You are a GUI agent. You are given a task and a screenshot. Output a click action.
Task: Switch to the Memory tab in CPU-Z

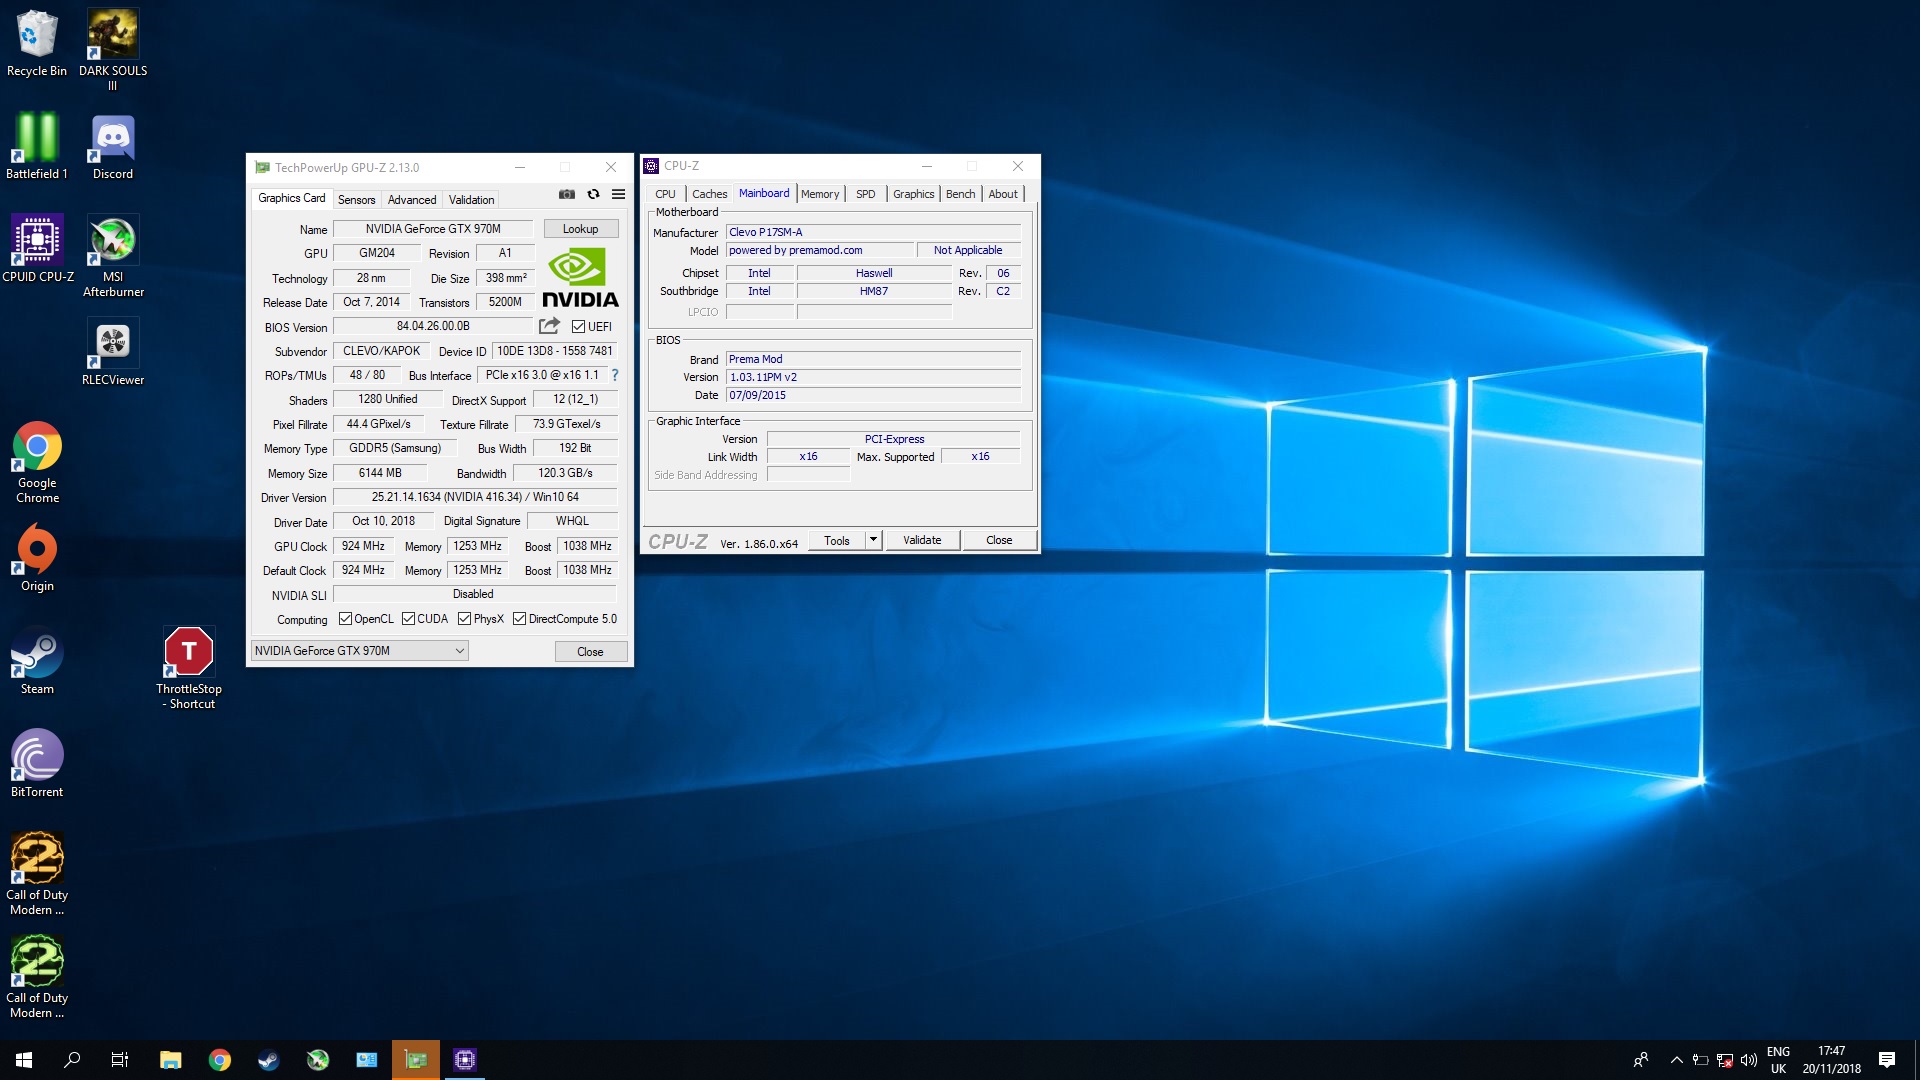(820, 194)
